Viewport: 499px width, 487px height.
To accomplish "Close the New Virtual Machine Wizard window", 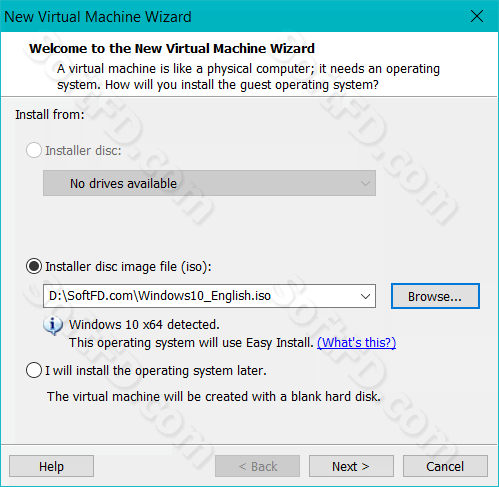I will 477,16.
